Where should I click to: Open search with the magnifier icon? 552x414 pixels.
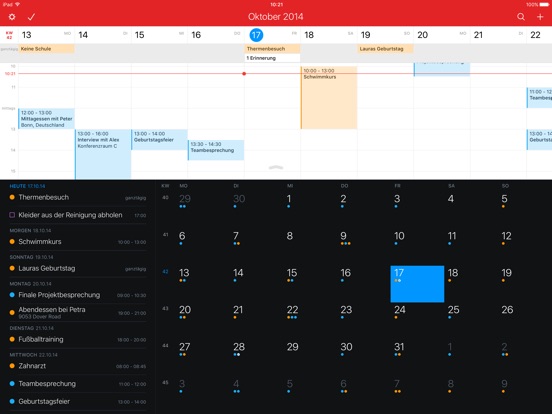(x=521, y=17)
